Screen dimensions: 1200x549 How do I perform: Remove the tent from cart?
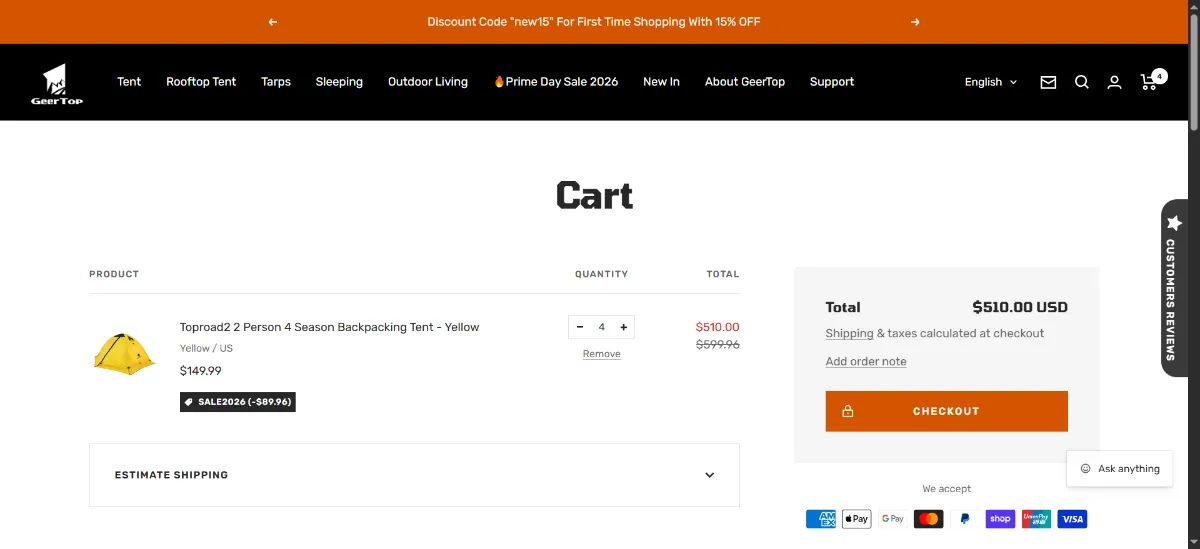pyautogui.click(x=602, y=354)
